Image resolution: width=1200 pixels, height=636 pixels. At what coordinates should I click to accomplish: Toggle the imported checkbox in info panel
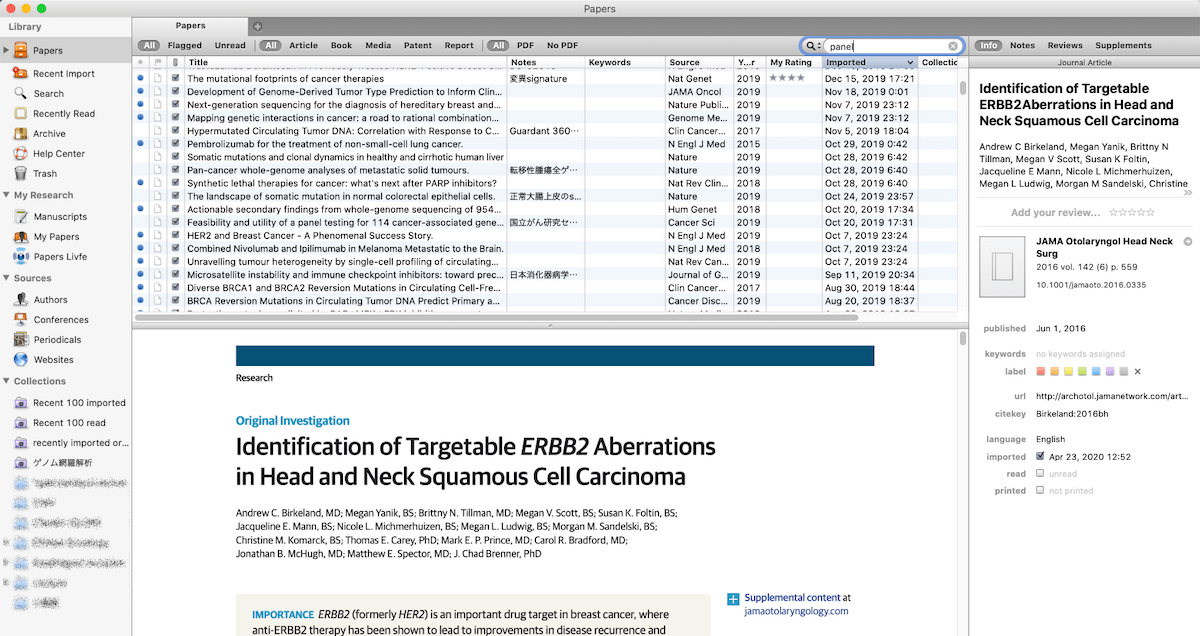(1041, 457)
